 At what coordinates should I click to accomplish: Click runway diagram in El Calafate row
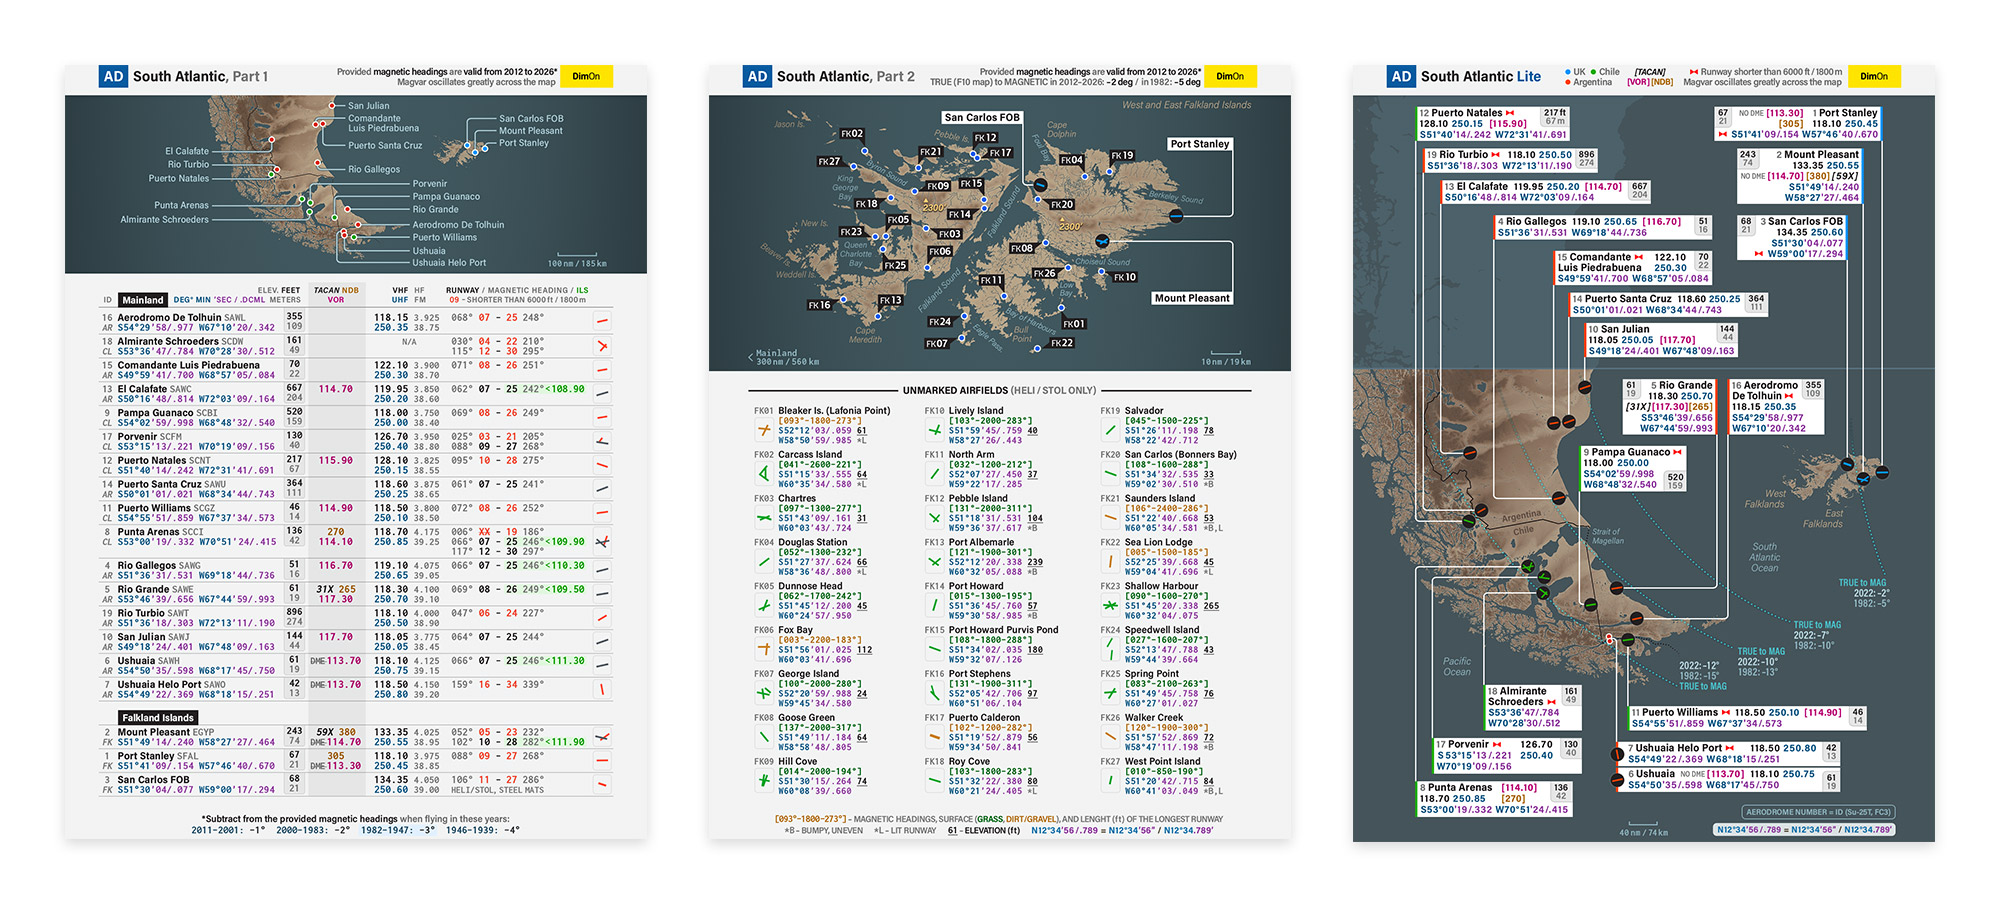click(x=602, y=394)
